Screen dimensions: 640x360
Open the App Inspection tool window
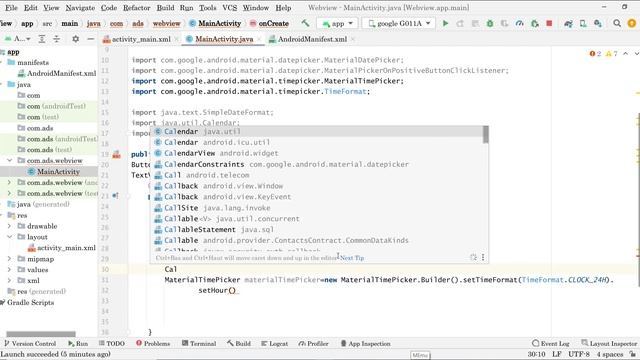point(365,343)
